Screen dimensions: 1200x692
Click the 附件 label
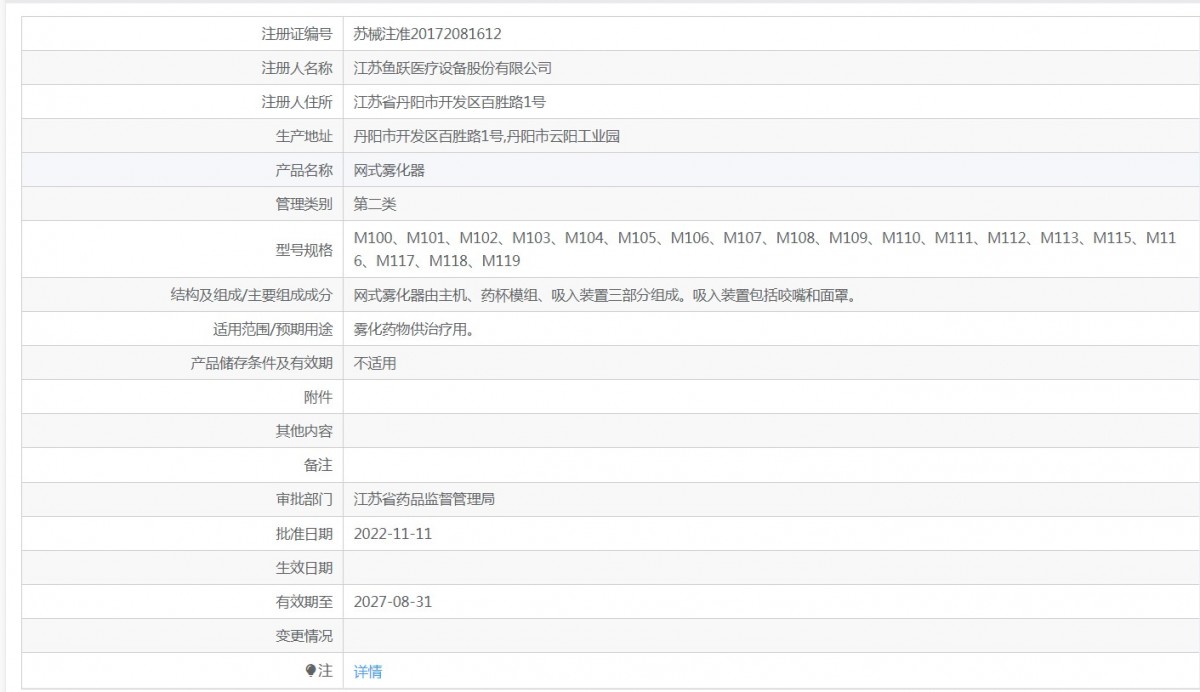318,397
